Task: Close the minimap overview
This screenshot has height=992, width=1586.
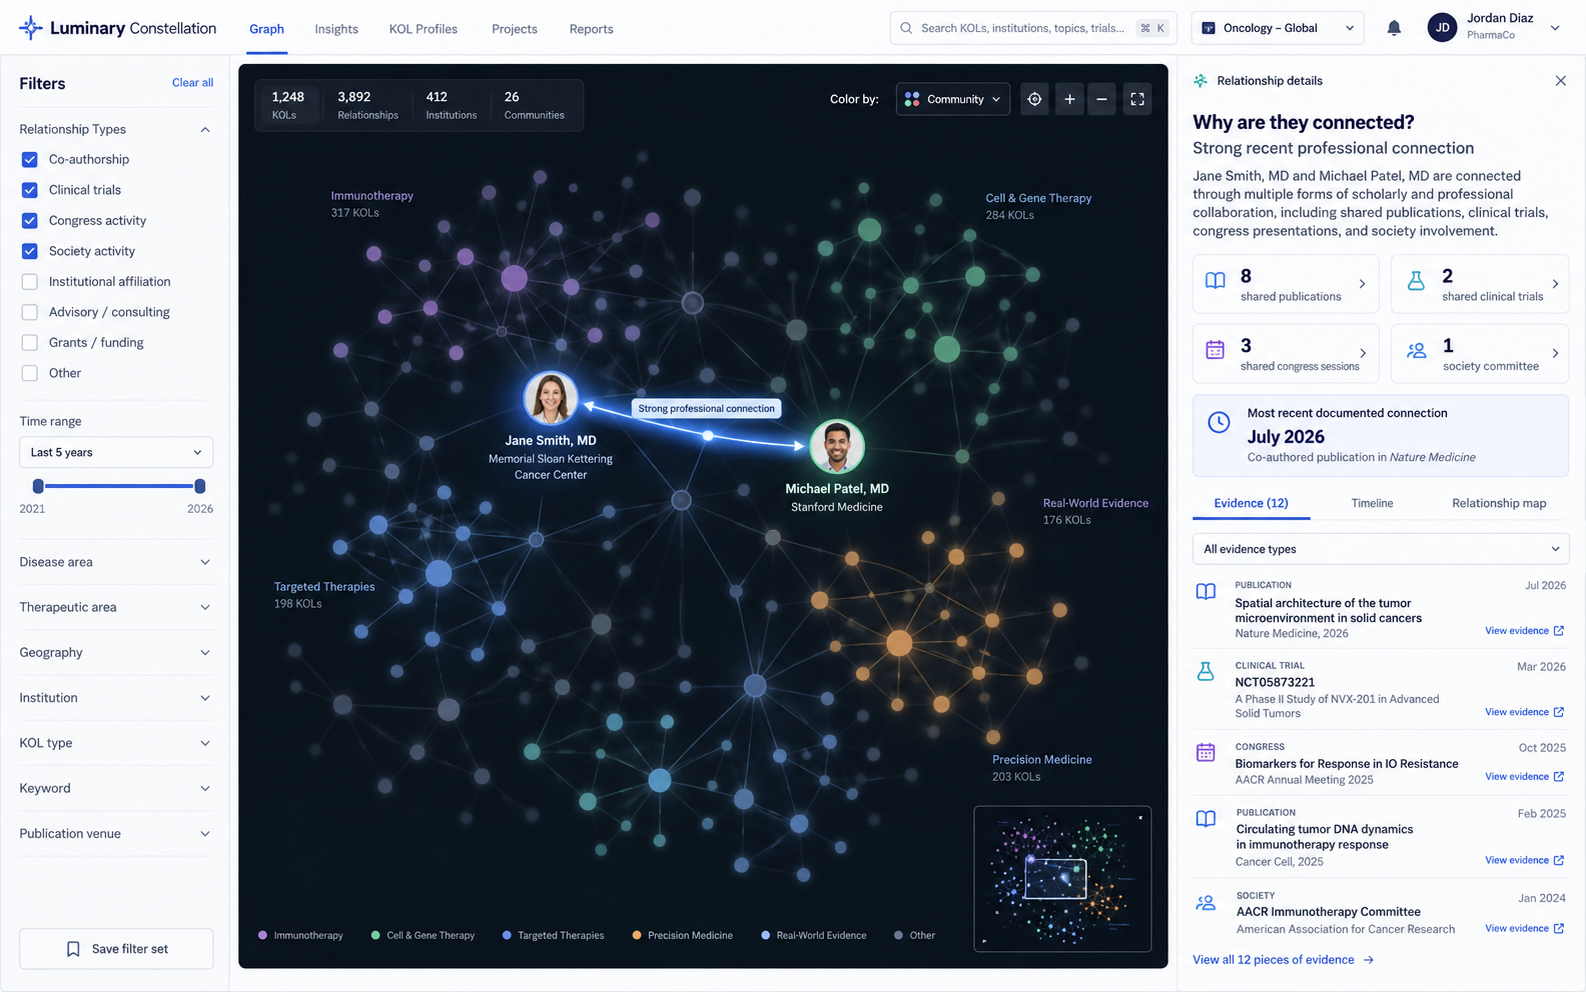Action: click(x=1140, y=818)
